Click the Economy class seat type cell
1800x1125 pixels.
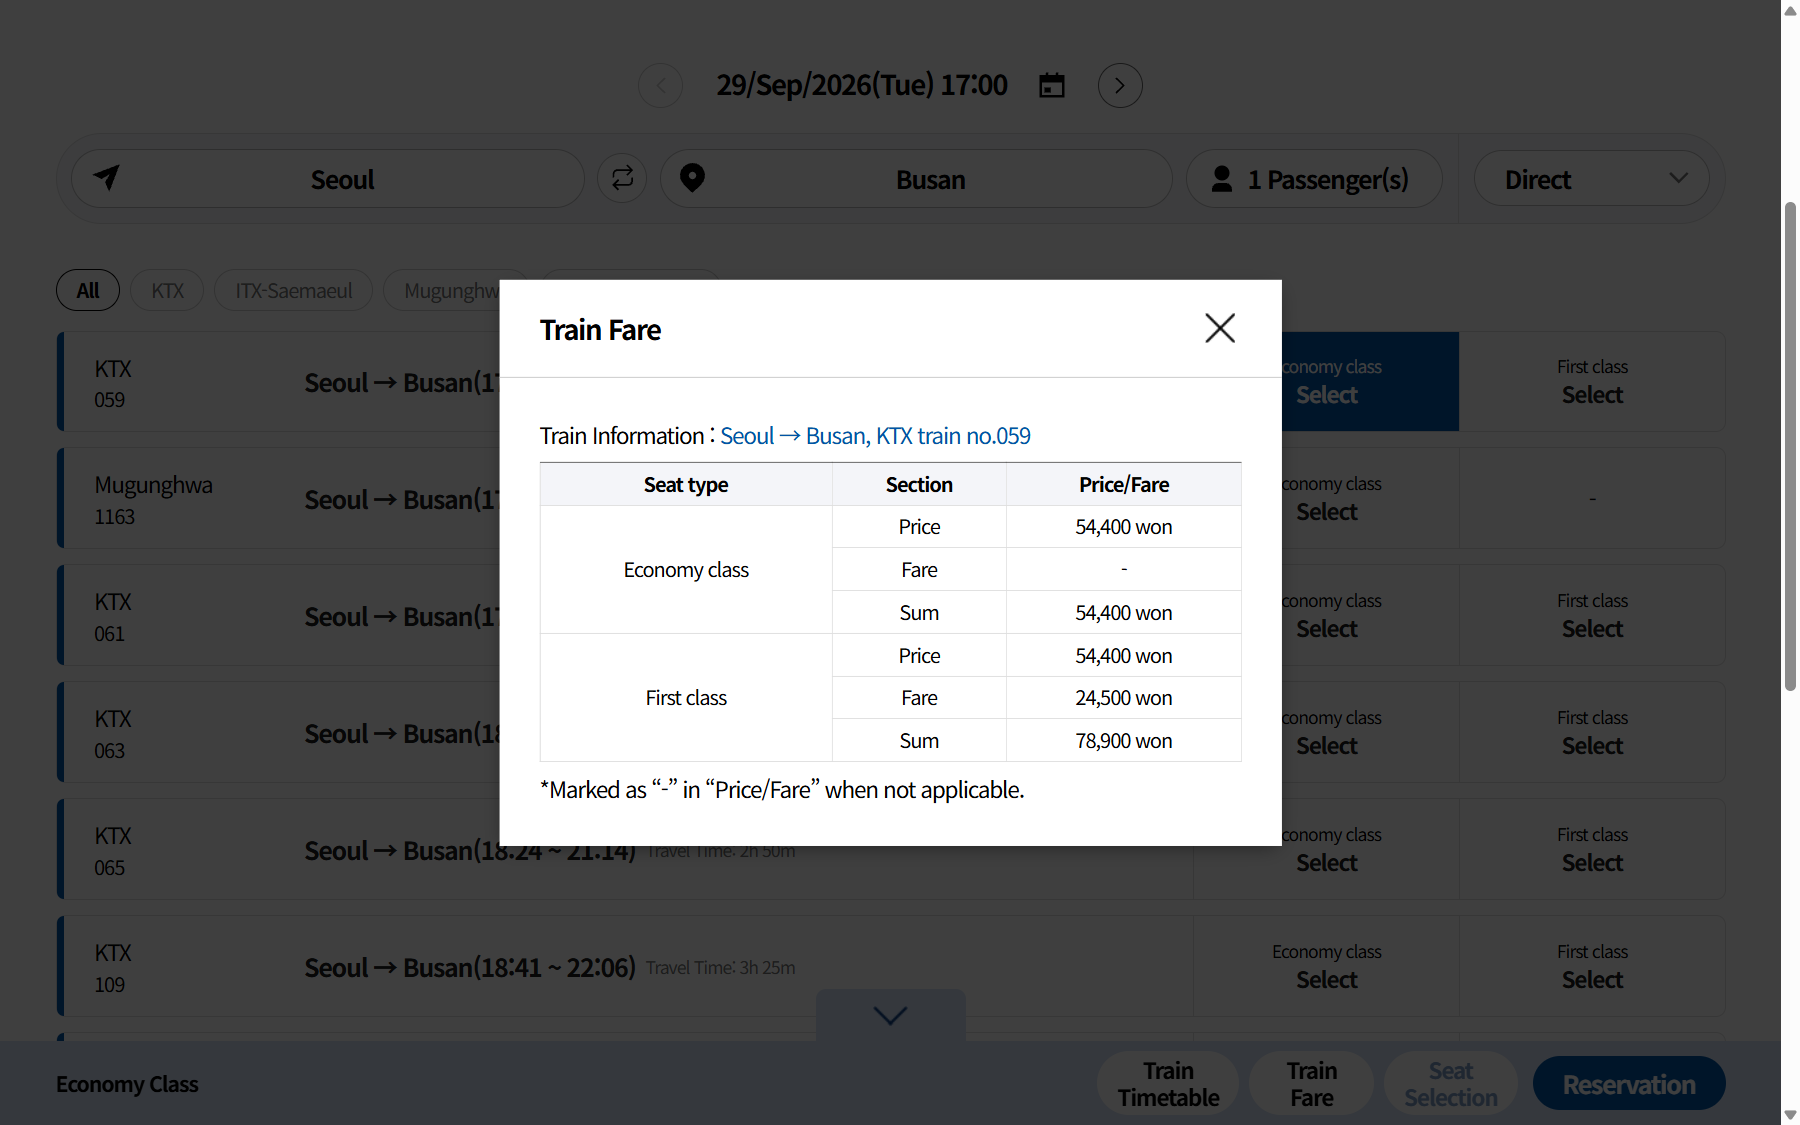click(x=686, y=570)
